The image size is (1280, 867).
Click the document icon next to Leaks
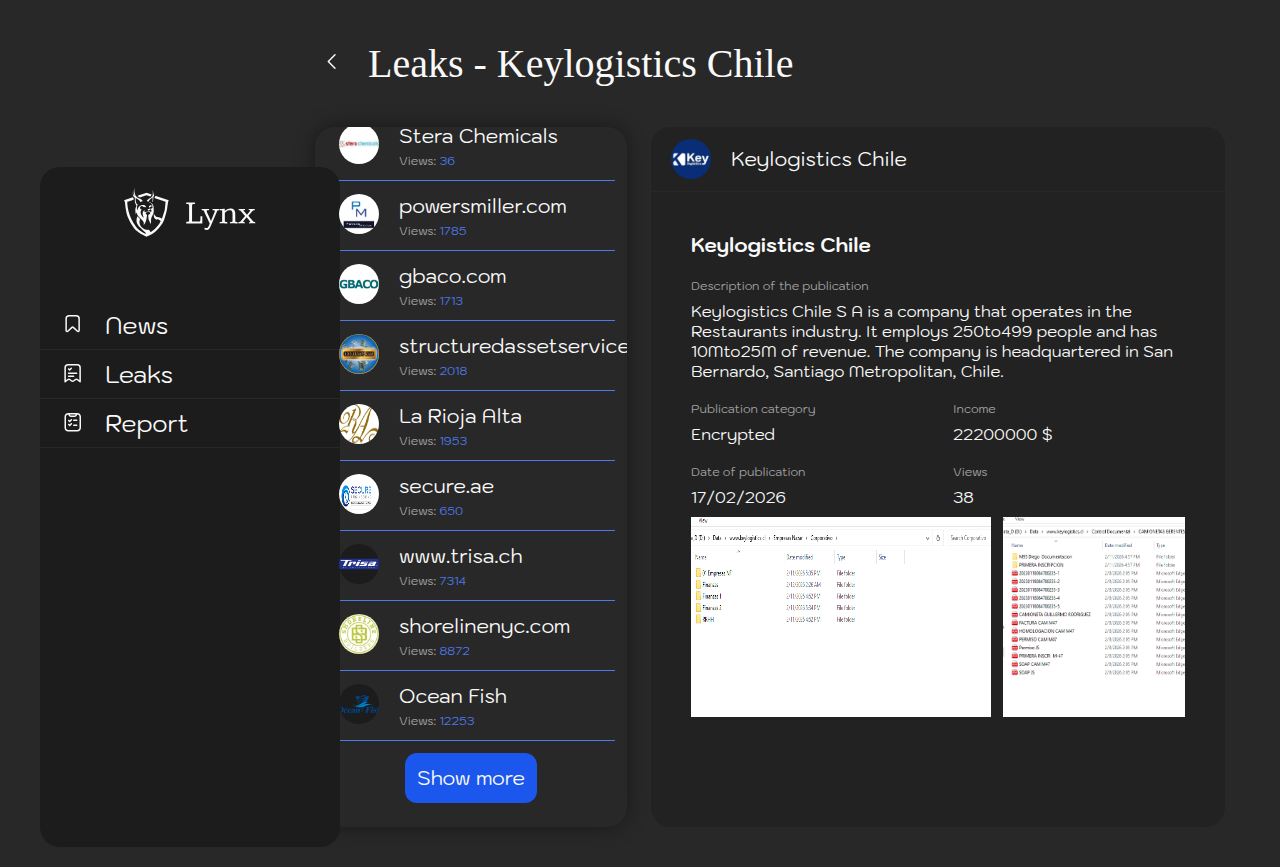pos(73,374)
